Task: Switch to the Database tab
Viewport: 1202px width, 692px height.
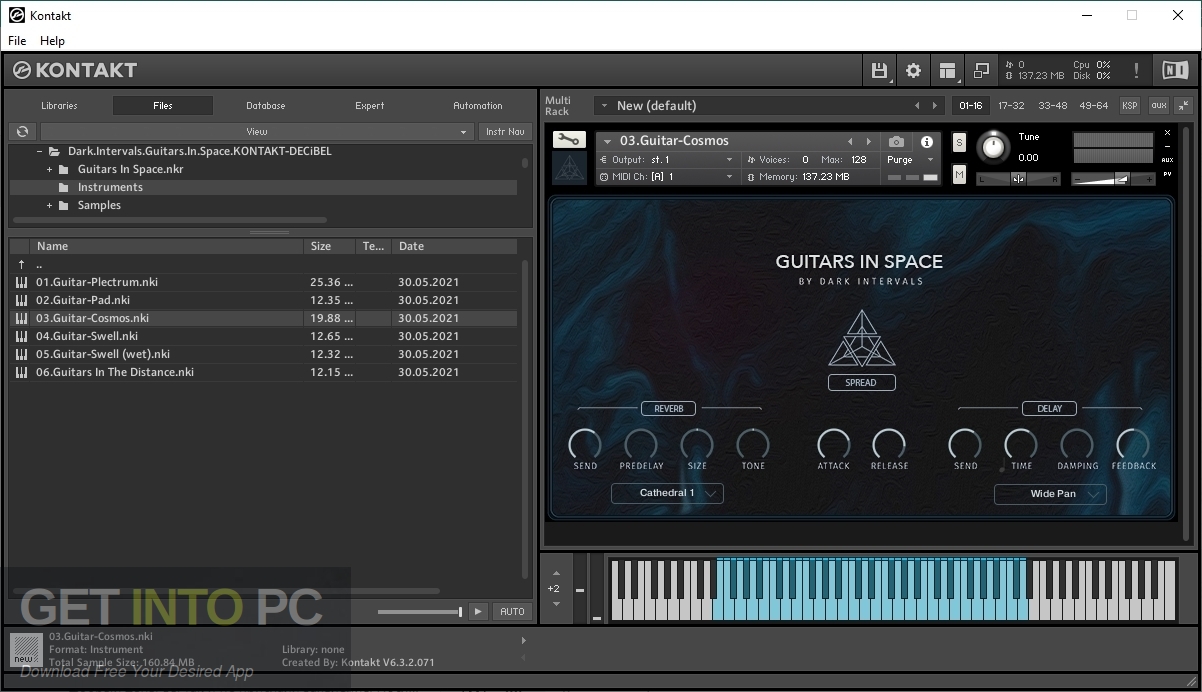Action: tap(266, 105)
